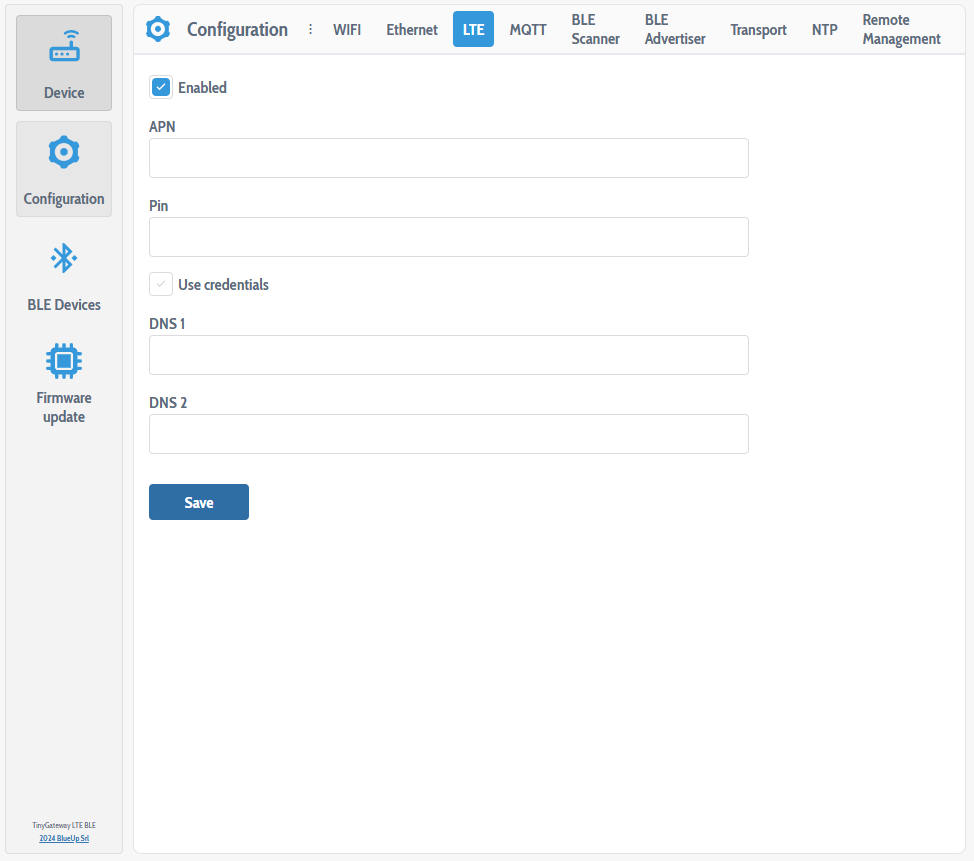The image size is (974, 861).
Task: Click into the DNS 1 field
Action: tap(448, 355)
